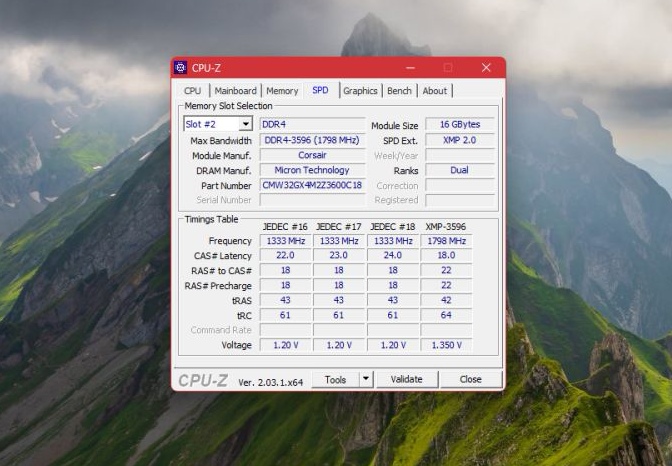Image resolution: width=672 pixels, height=466 pixels.
Task: Expand the Slot #2 dropdown arrow
Action: (x=246, y=124)
